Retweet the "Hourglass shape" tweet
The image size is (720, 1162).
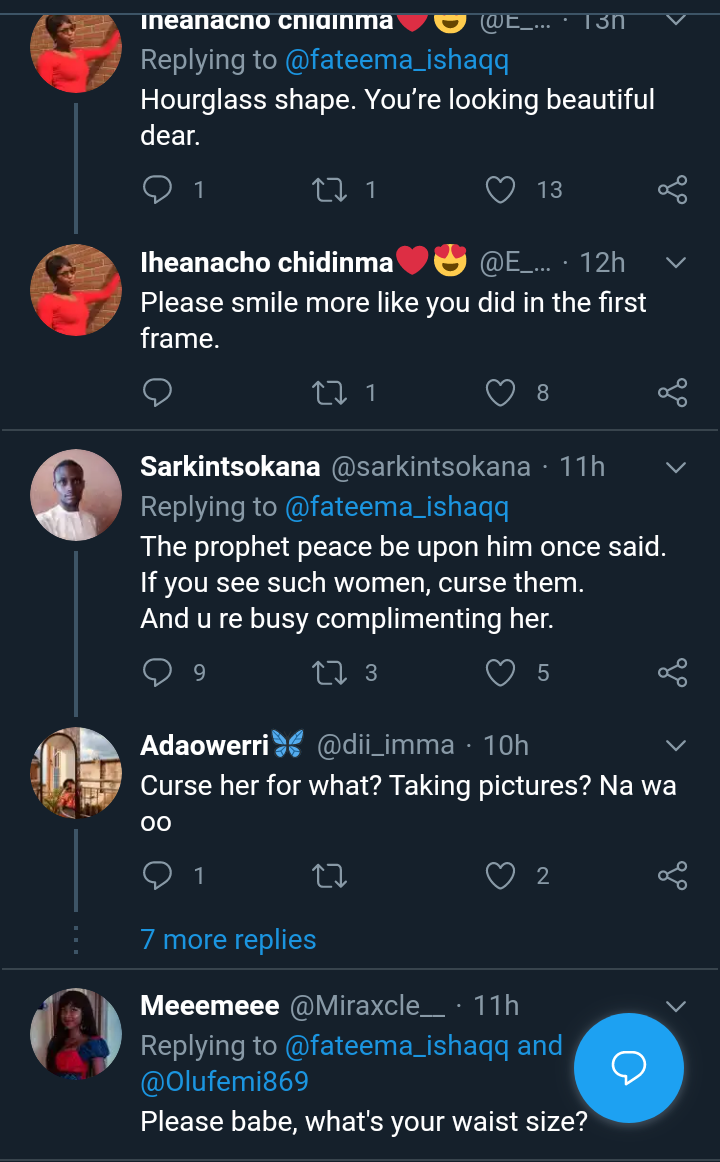(326, 190)
